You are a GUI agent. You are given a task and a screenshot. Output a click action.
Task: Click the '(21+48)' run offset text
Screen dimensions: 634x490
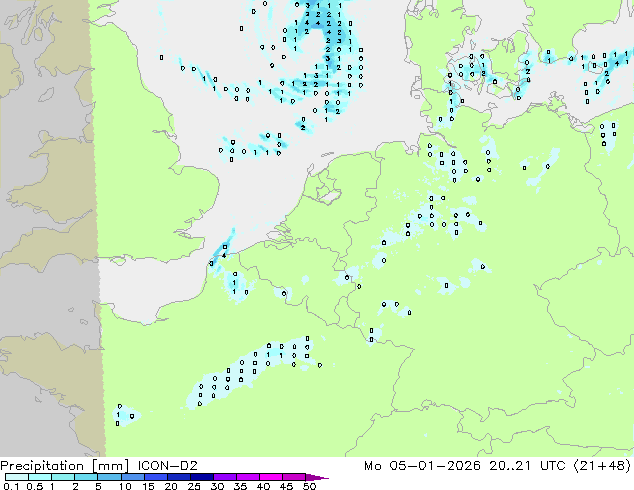click(602, 466)
